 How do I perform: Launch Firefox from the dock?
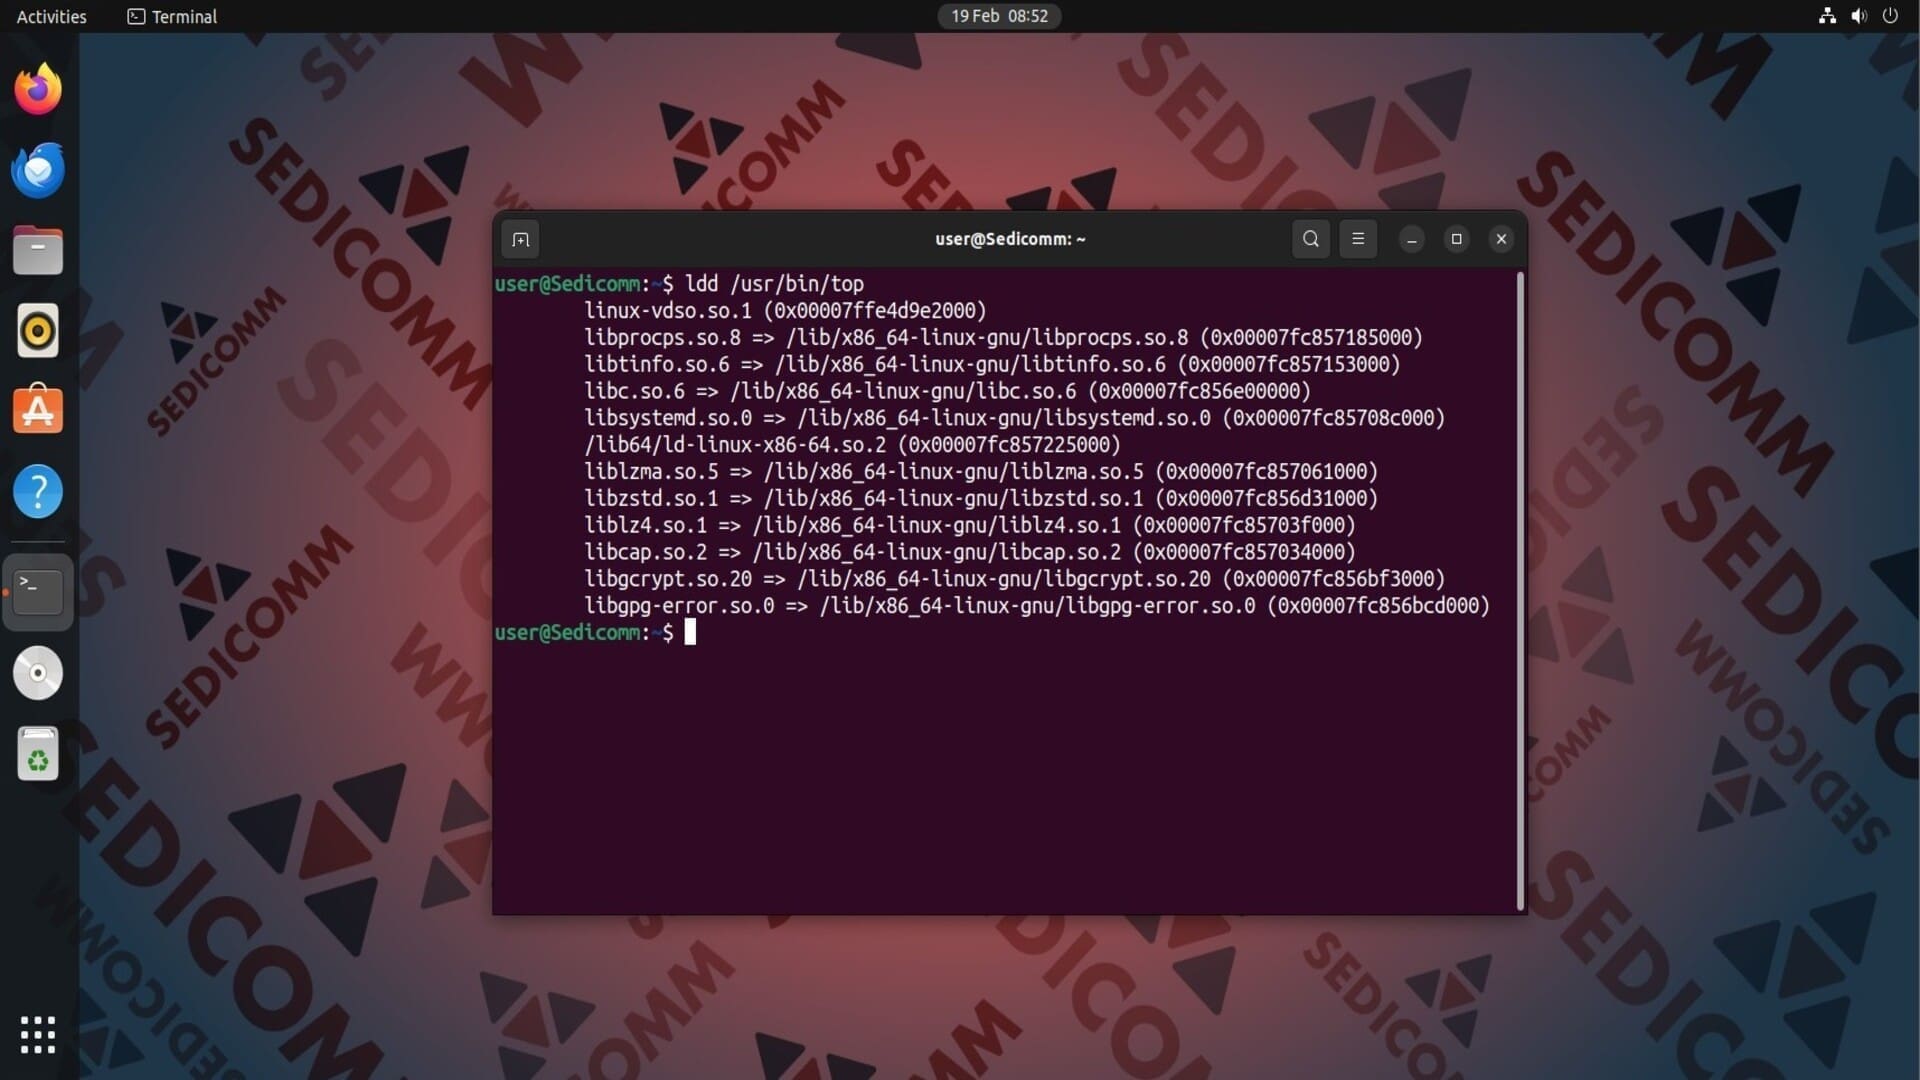pyautogui.click(x=38, y=89)
